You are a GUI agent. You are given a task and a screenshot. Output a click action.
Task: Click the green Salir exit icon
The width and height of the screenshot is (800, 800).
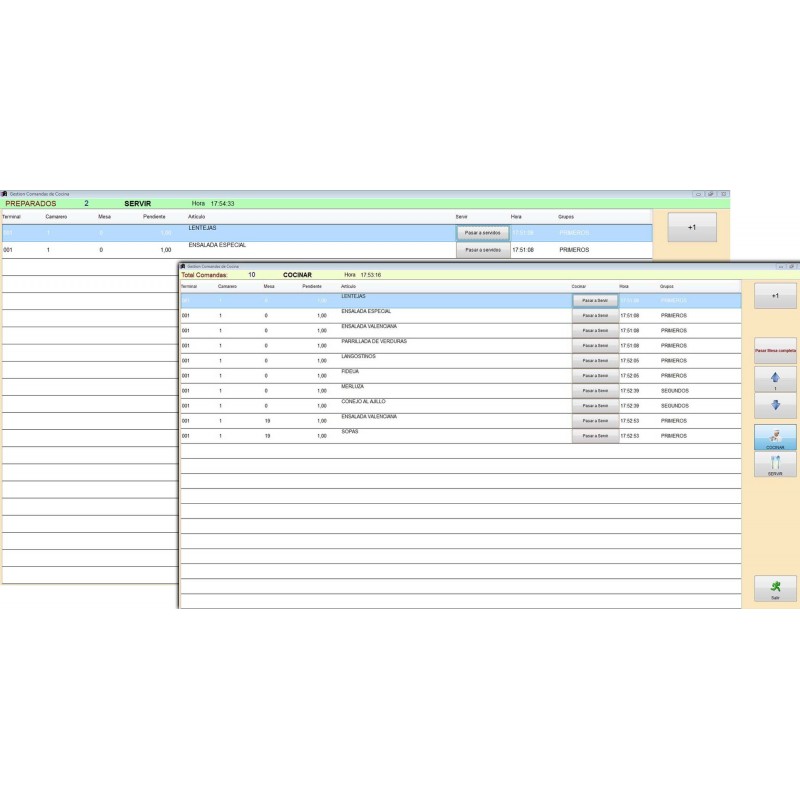(775, 588)
